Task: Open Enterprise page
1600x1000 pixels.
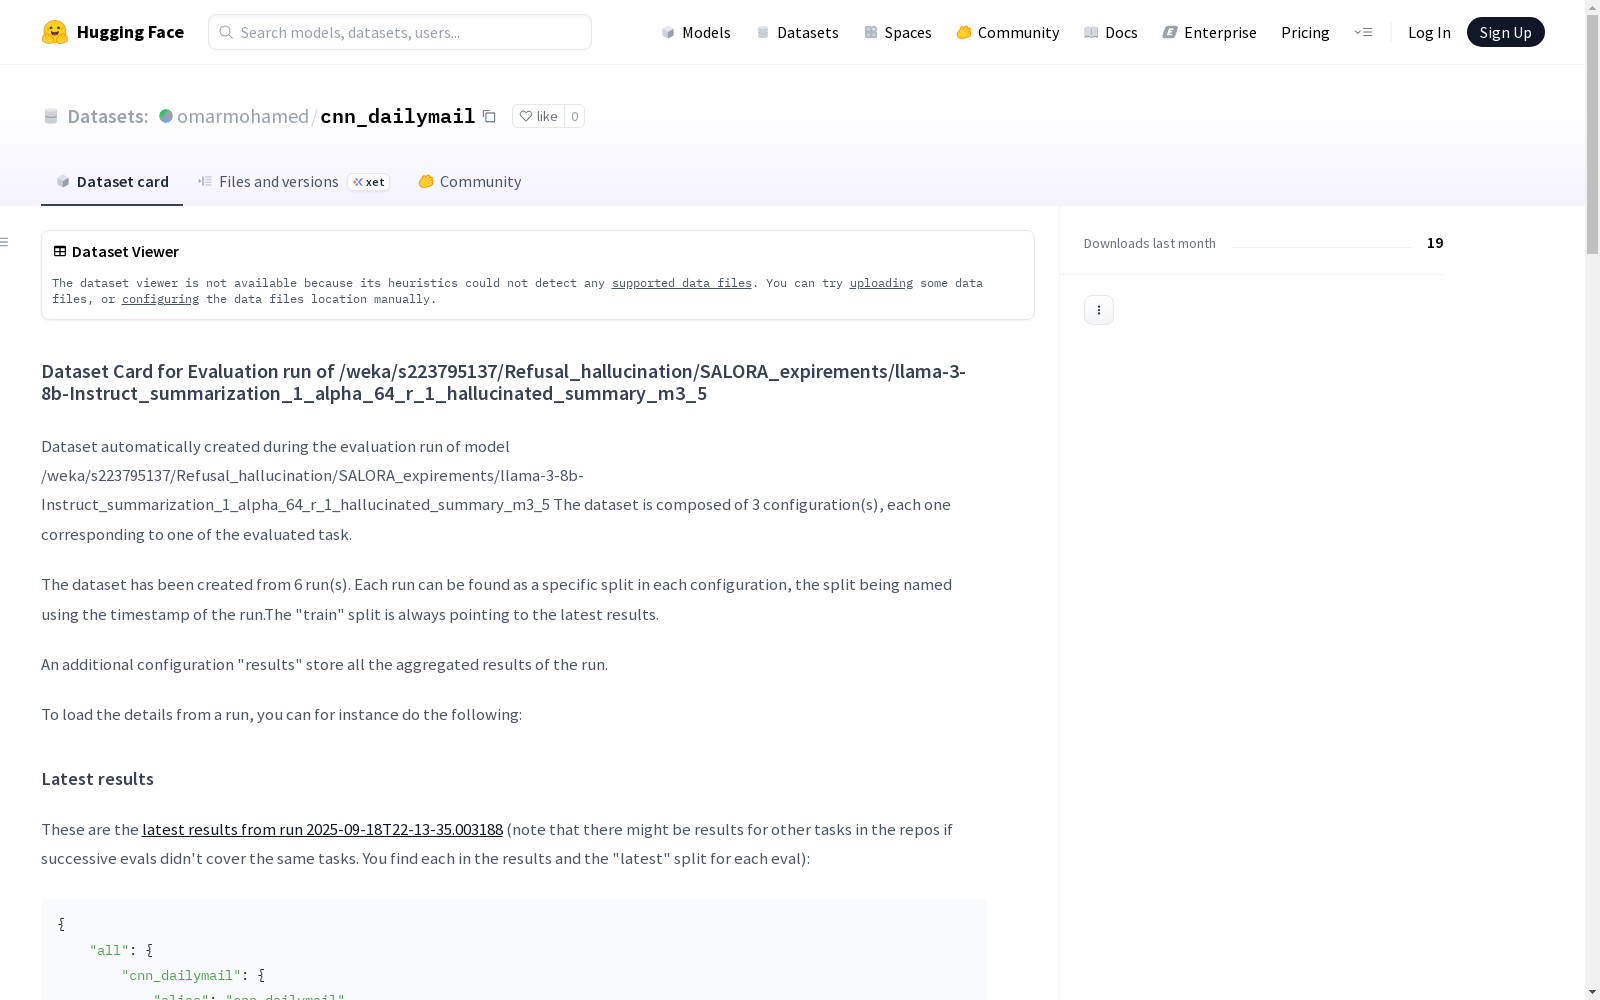Action: tap(1209, 32)
